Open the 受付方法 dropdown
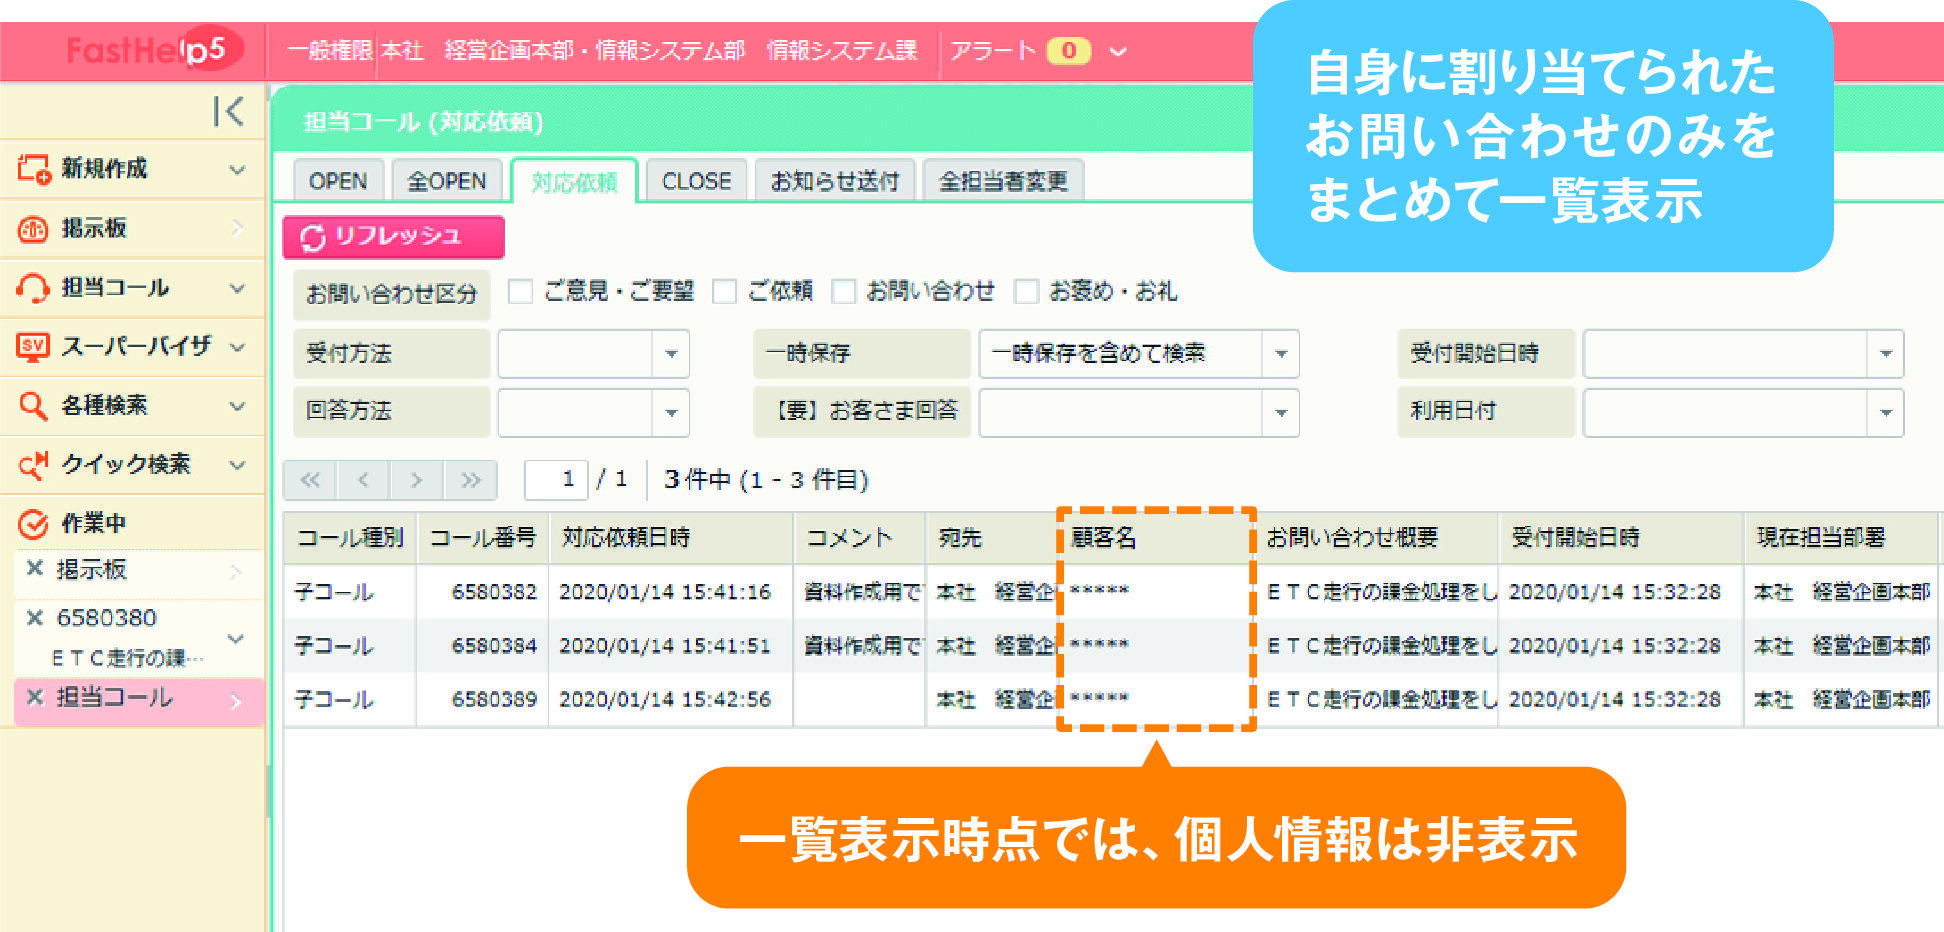The width and height of the screenshot is (1944, 932). [x=670, y=353]
